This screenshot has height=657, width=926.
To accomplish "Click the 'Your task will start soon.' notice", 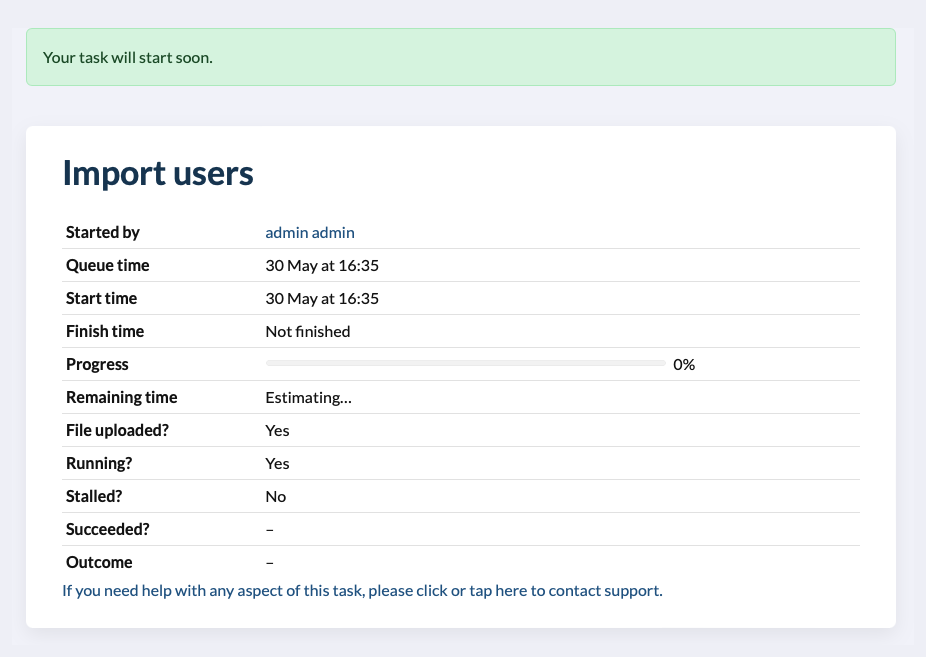I will click(x=461, y=57).
